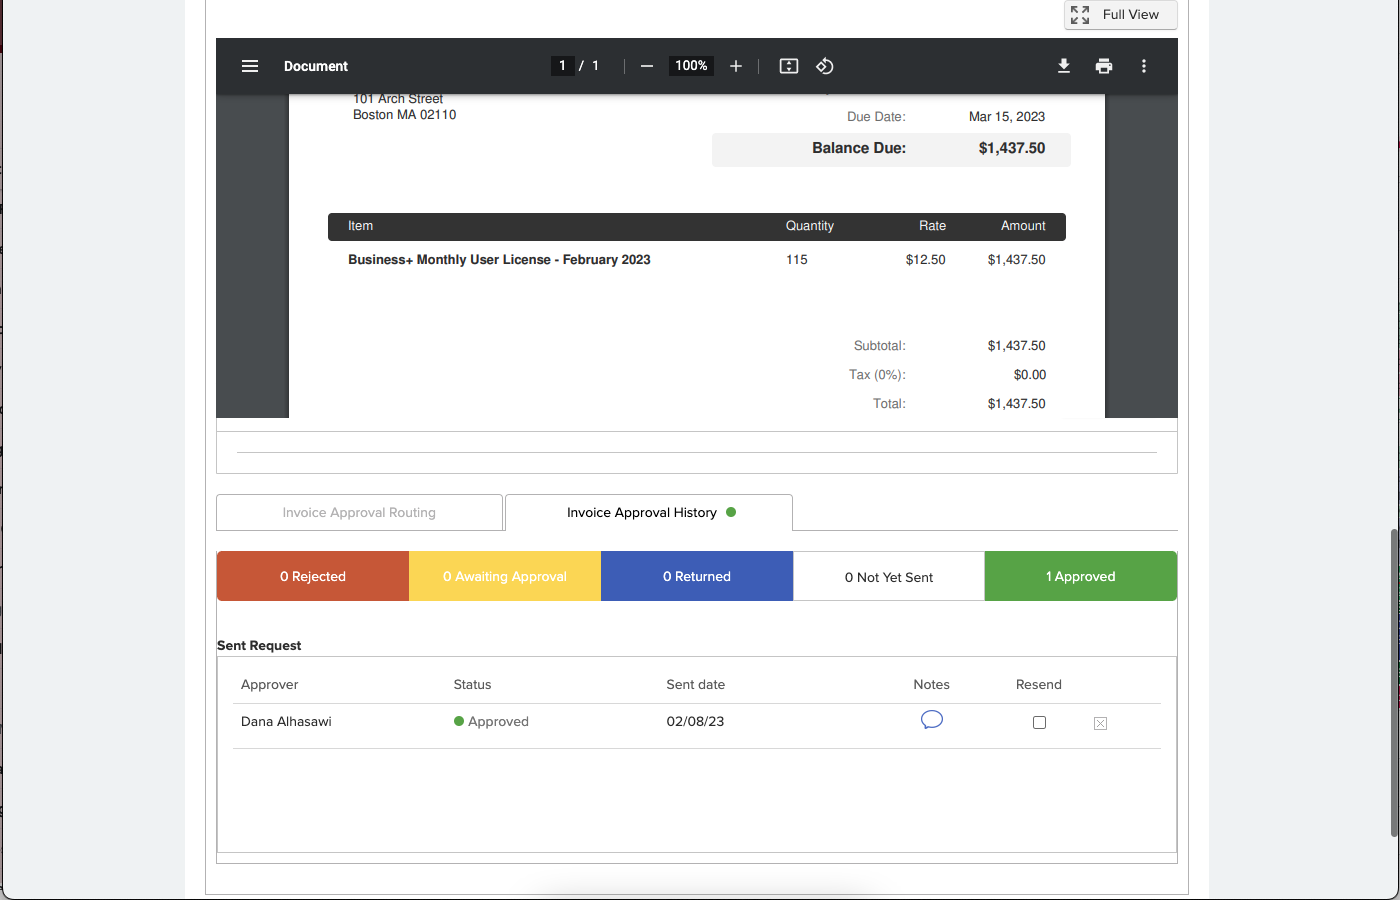Filter by 0 Rejected status
1400x900 pixels.
coord(313,576)
